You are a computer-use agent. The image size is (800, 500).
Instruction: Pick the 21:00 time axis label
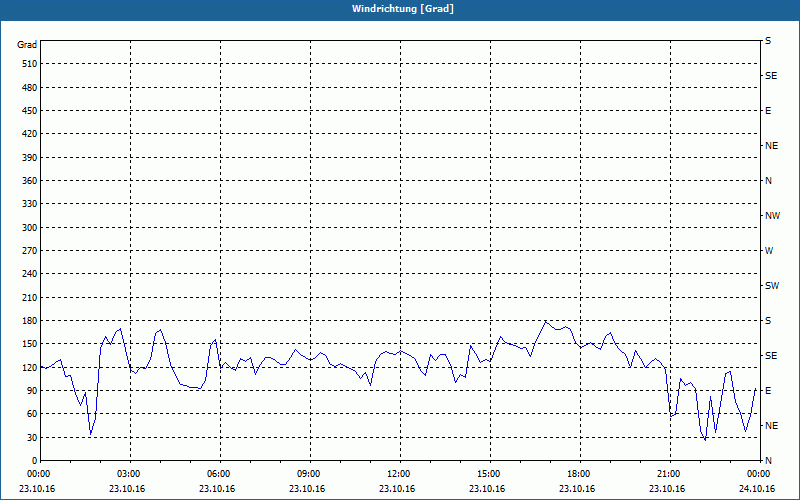[x=668, y=474]
